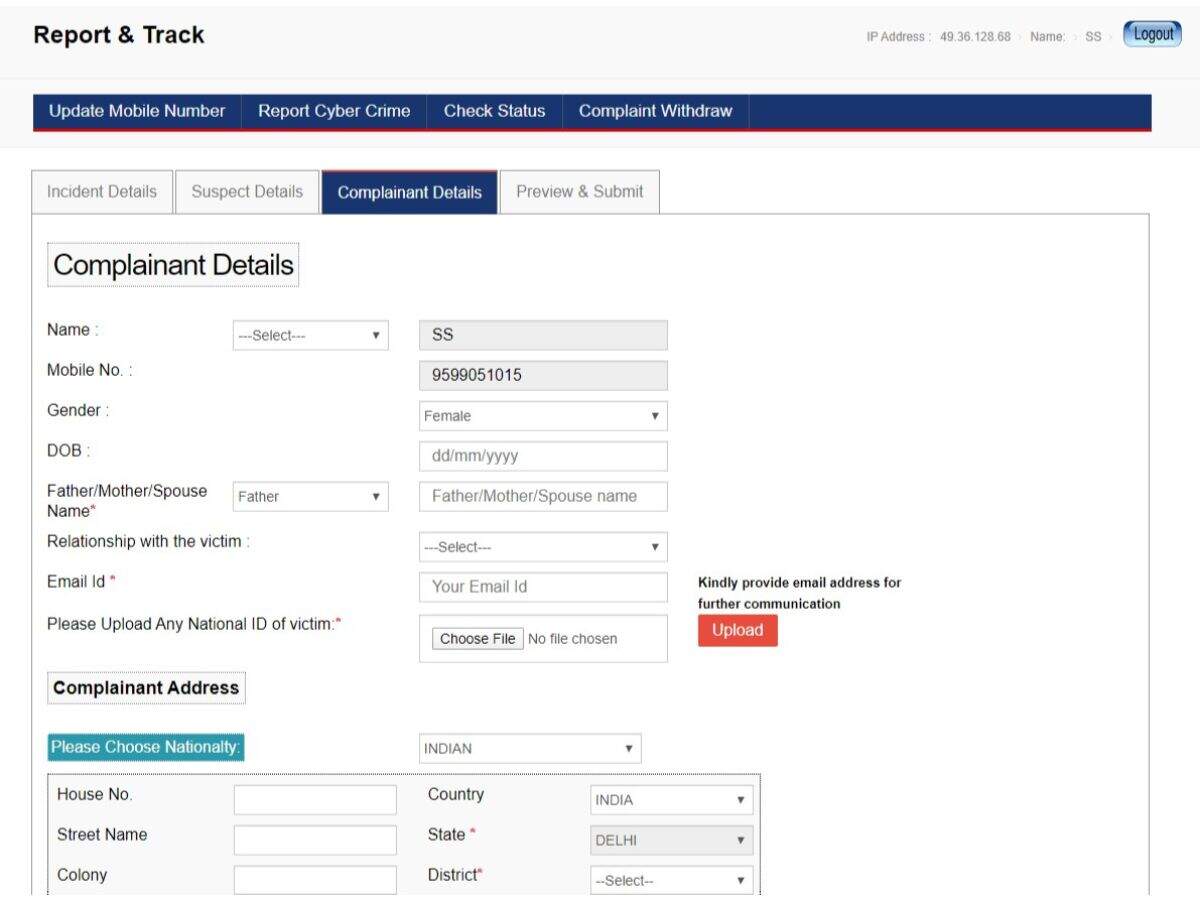Image resolution: width=1200 pixels, height=900 pixels.
Task: Navigate to Check Status
Action: coord(495,111)
